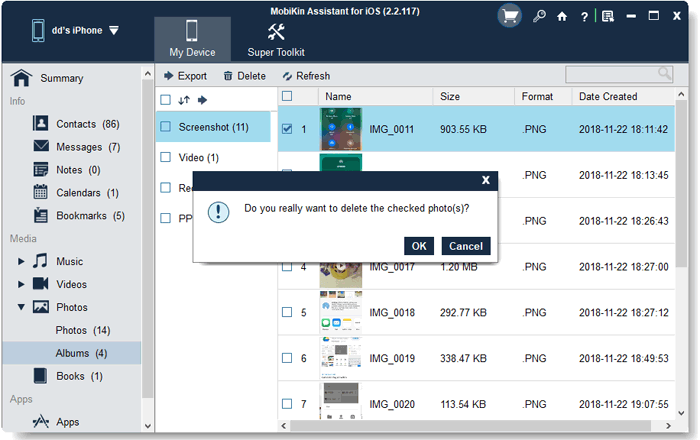Click the key registration icon
Viewport: 700px width, 440px height.
coord(539,17)
